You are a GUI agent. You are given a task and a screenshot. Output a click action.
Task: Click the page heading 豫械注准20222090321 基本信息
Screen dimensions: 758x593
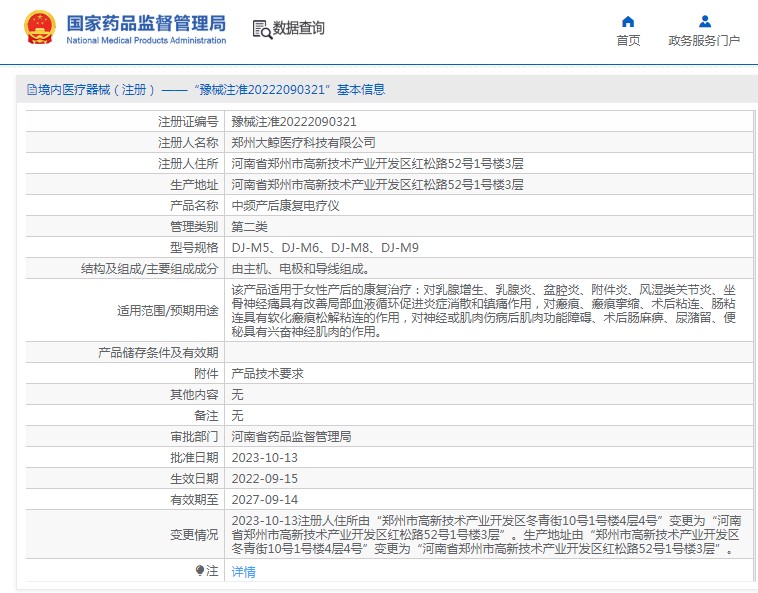[x=289, y=89]
